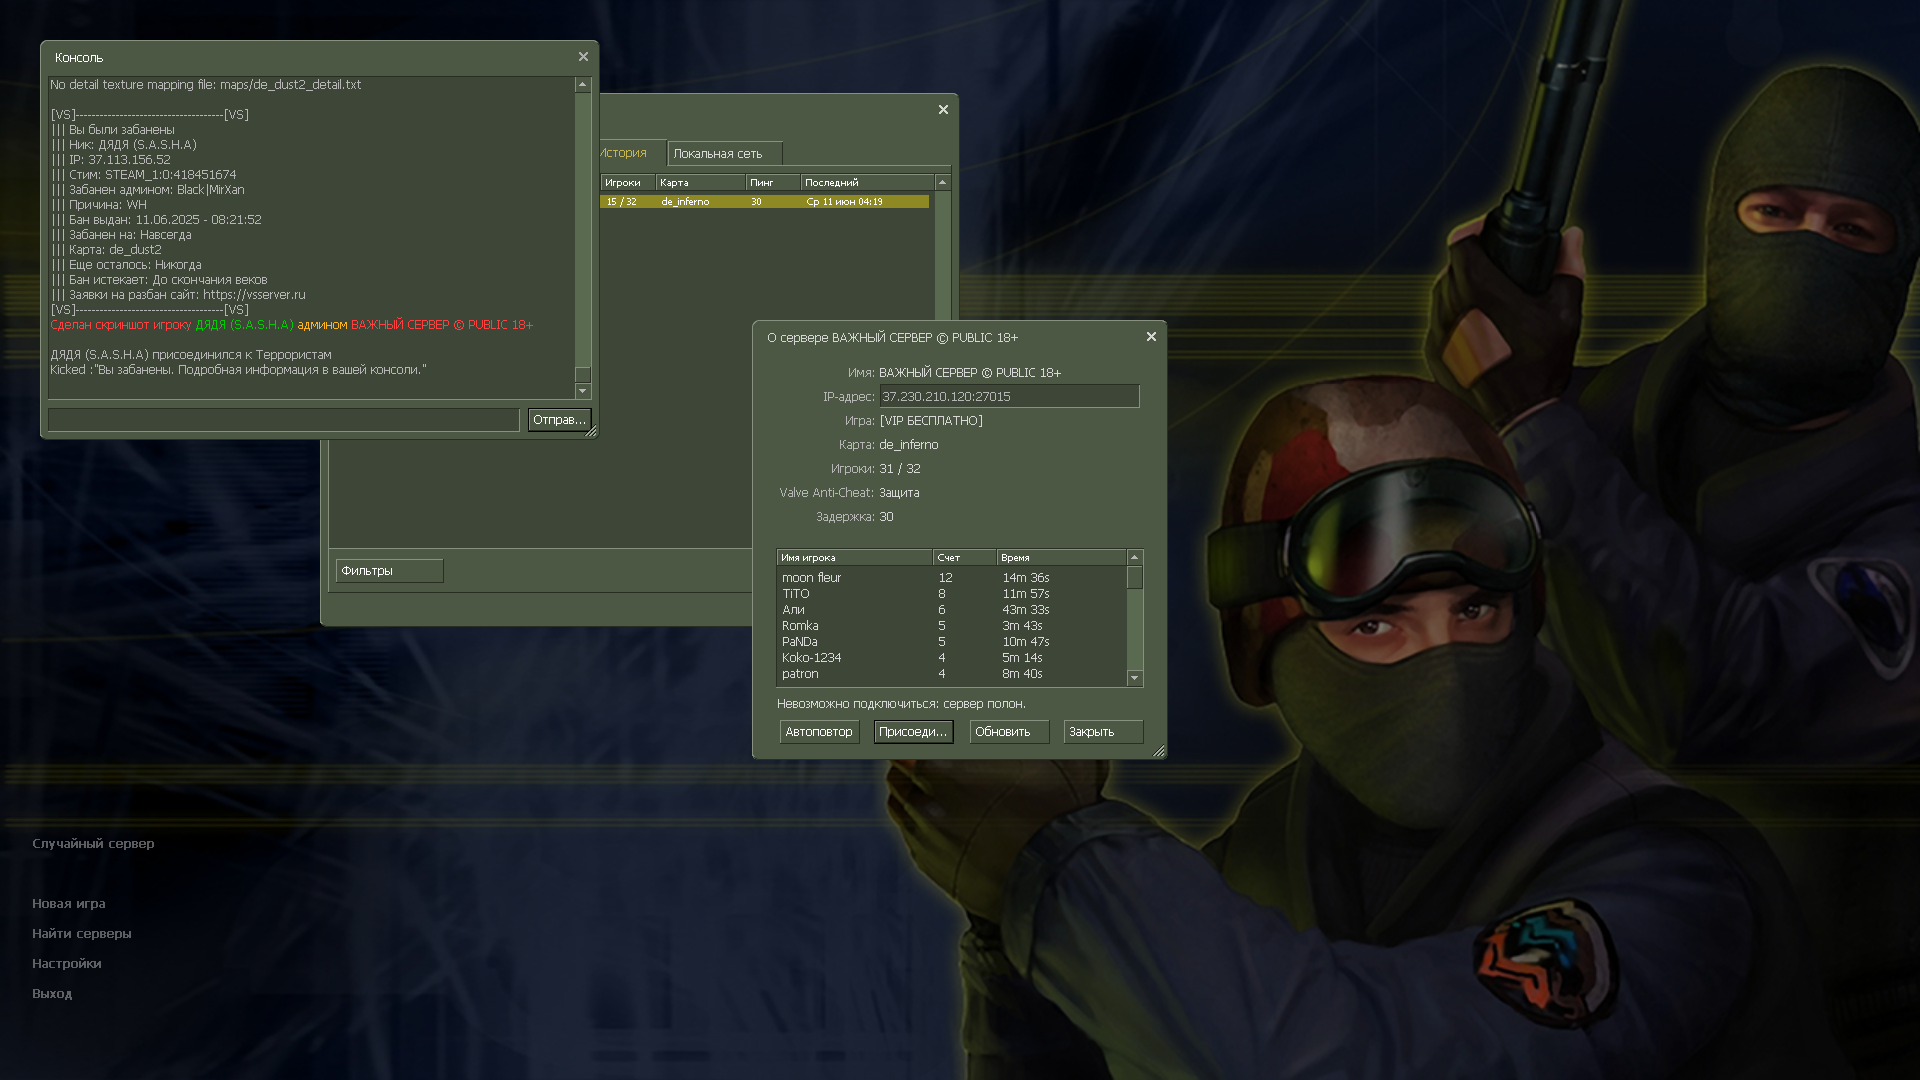Select the de_inferno server row
Viewport: 1920px width, 1080px height.
(x=765, y=202)
